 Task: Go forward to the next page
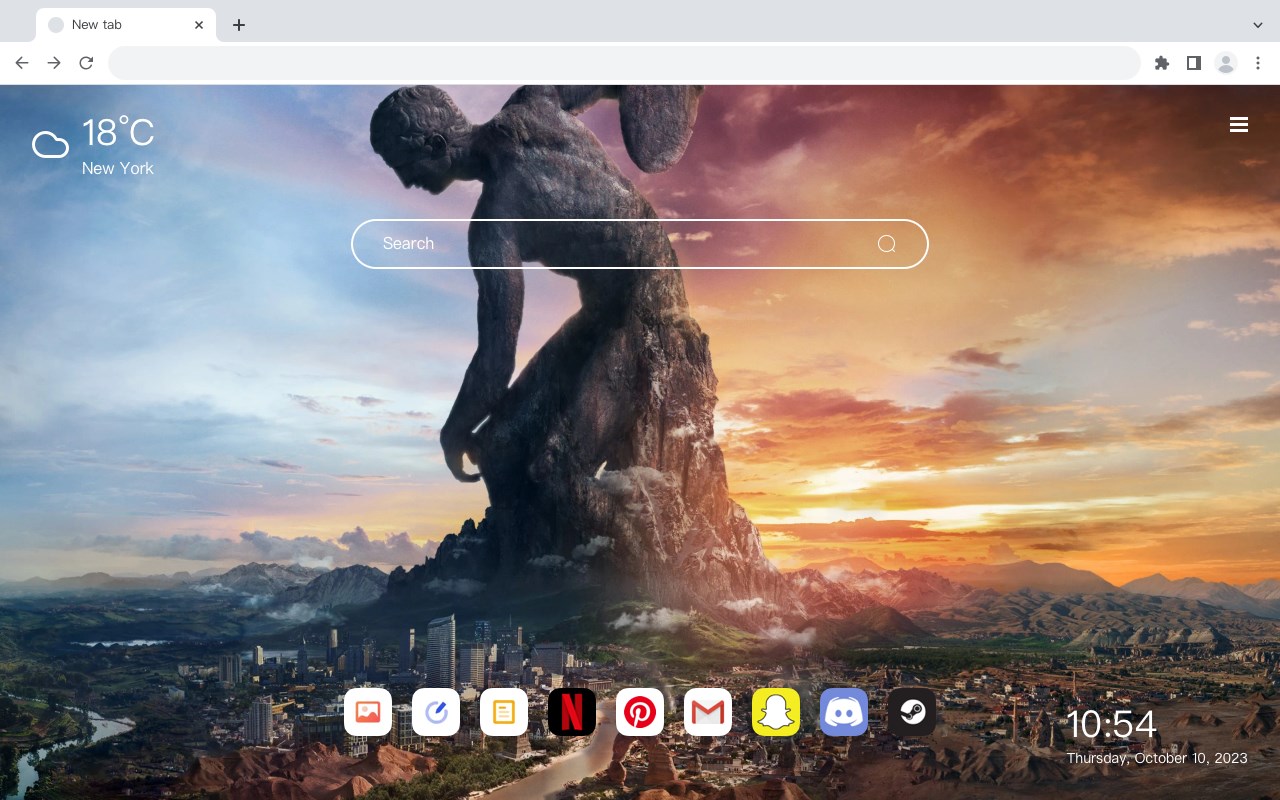coord(54,63)
